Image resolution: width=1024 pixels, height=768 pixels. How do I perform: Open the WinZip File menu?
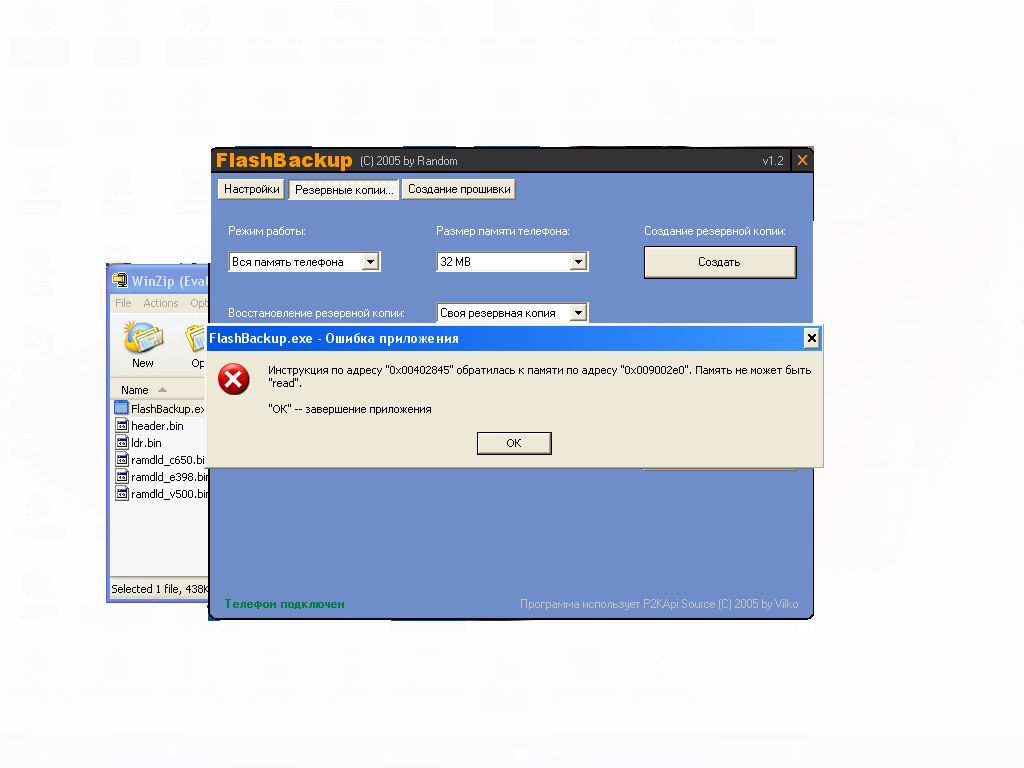tap(123, 303)
